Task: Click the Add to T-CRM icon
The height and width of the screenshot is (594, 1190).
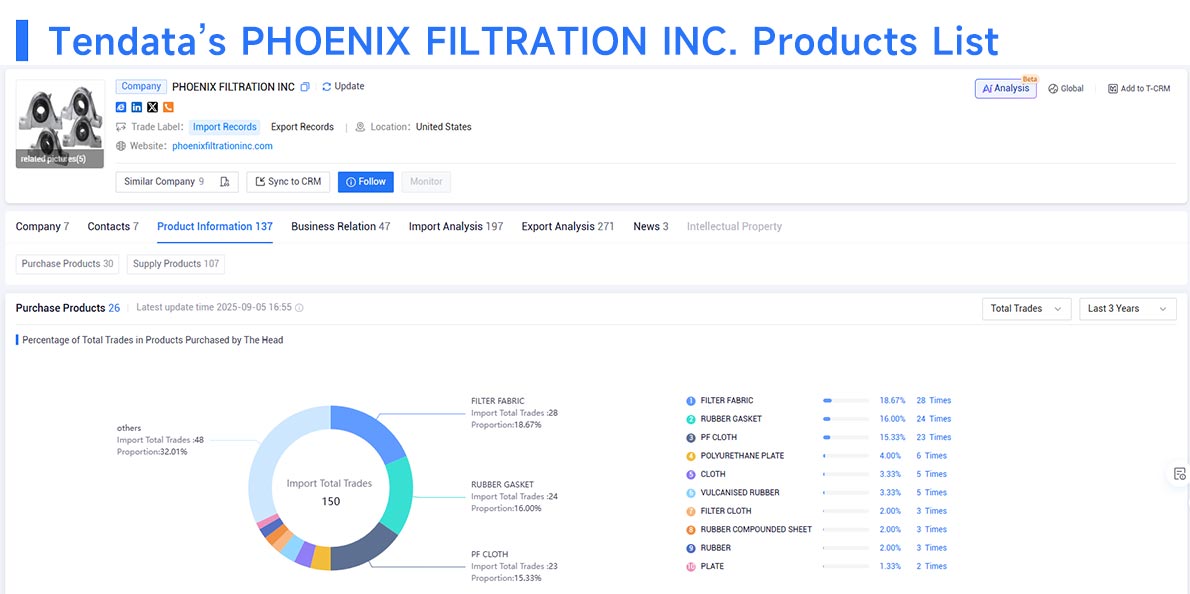Action: 1113,89
